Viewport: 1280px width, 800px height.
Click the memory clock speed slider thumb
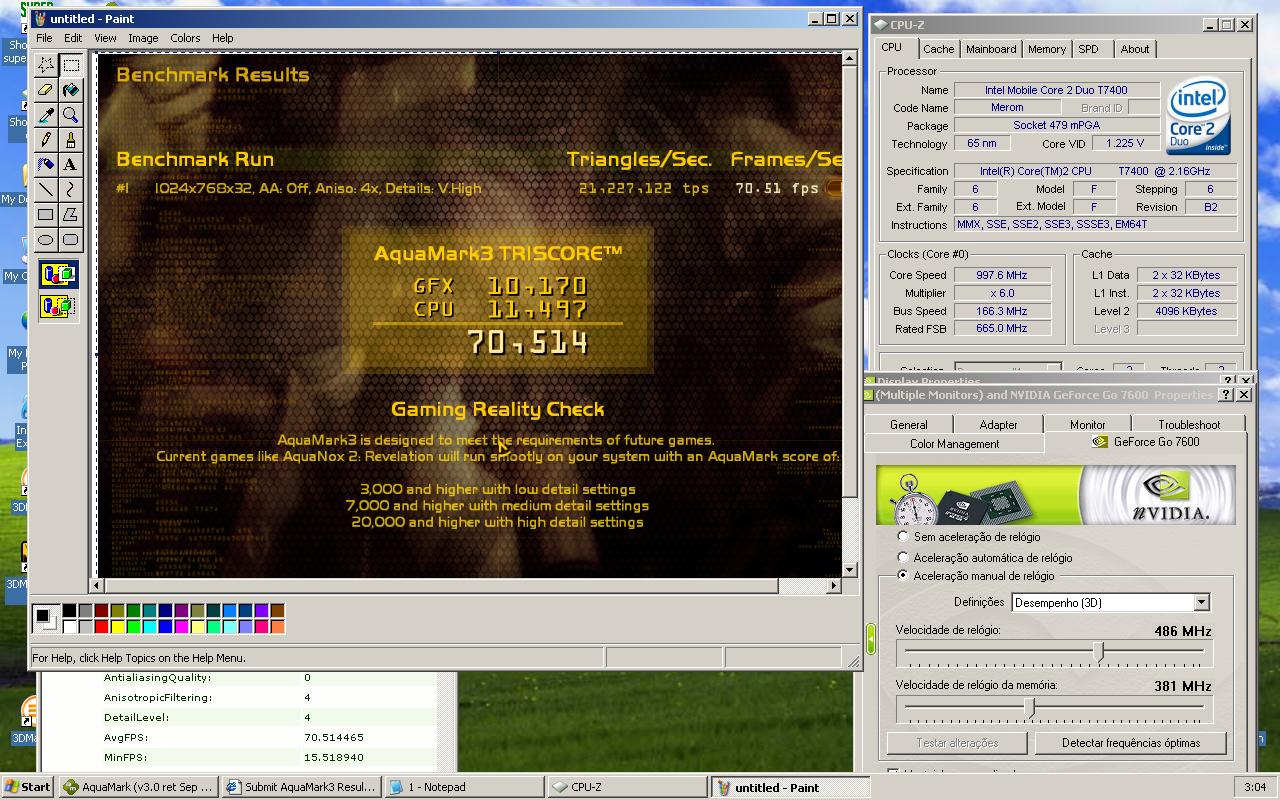1029,707
